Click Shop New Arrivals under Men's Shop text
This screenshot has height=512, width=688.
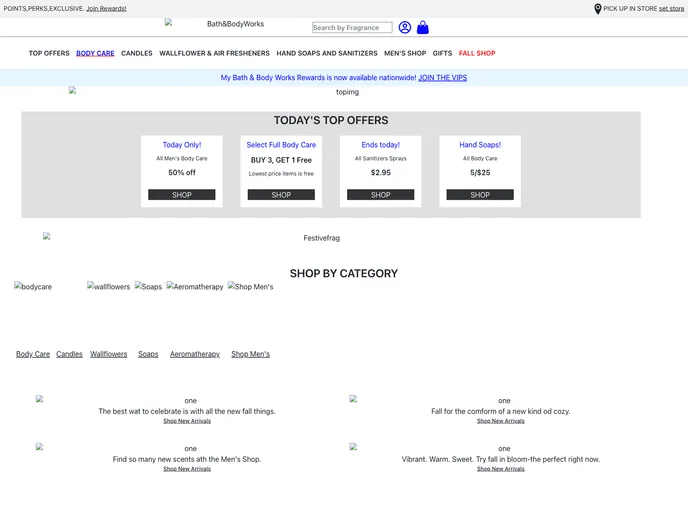[x=187, y=469]
